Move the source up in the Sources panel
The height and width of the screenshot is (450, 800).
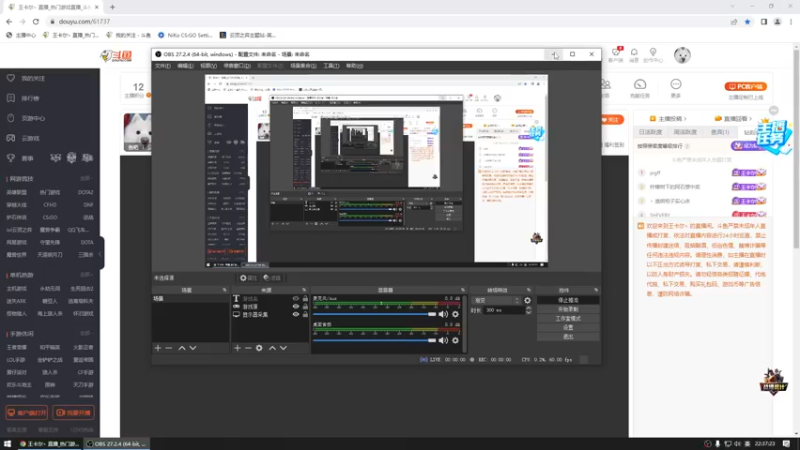tap(272, 348)
